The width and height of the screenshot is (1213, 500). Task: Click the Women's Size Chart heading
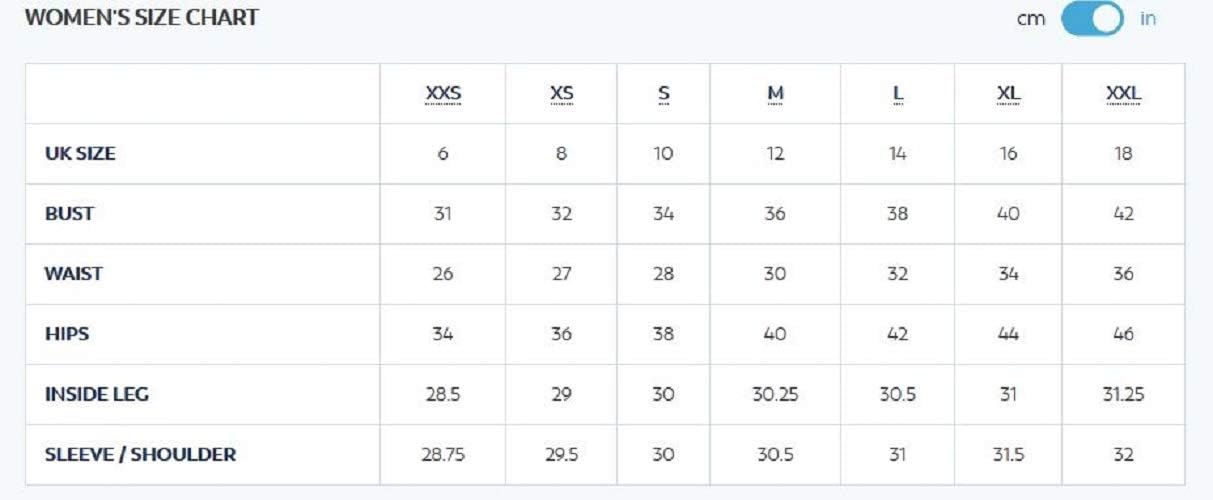(141, 18)
